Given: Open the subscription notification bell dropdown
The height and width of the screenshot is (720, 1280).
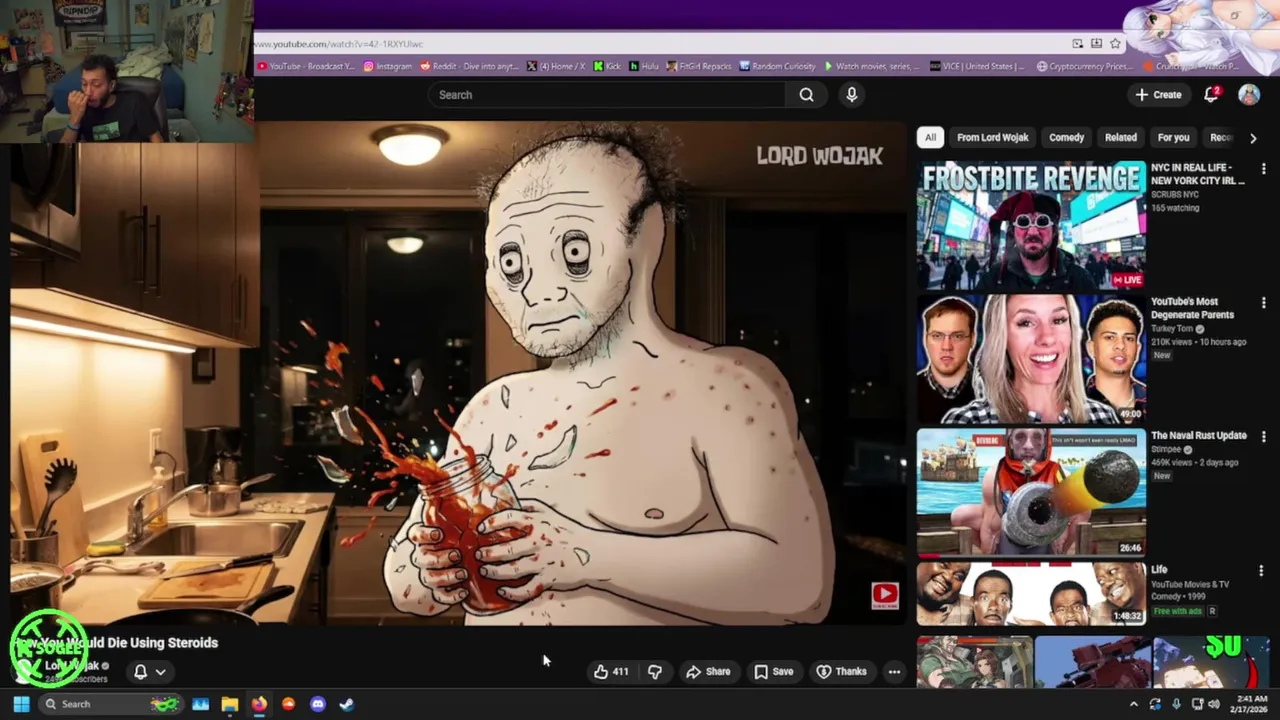Looking at the screenshot, I should tap(149, 672).
